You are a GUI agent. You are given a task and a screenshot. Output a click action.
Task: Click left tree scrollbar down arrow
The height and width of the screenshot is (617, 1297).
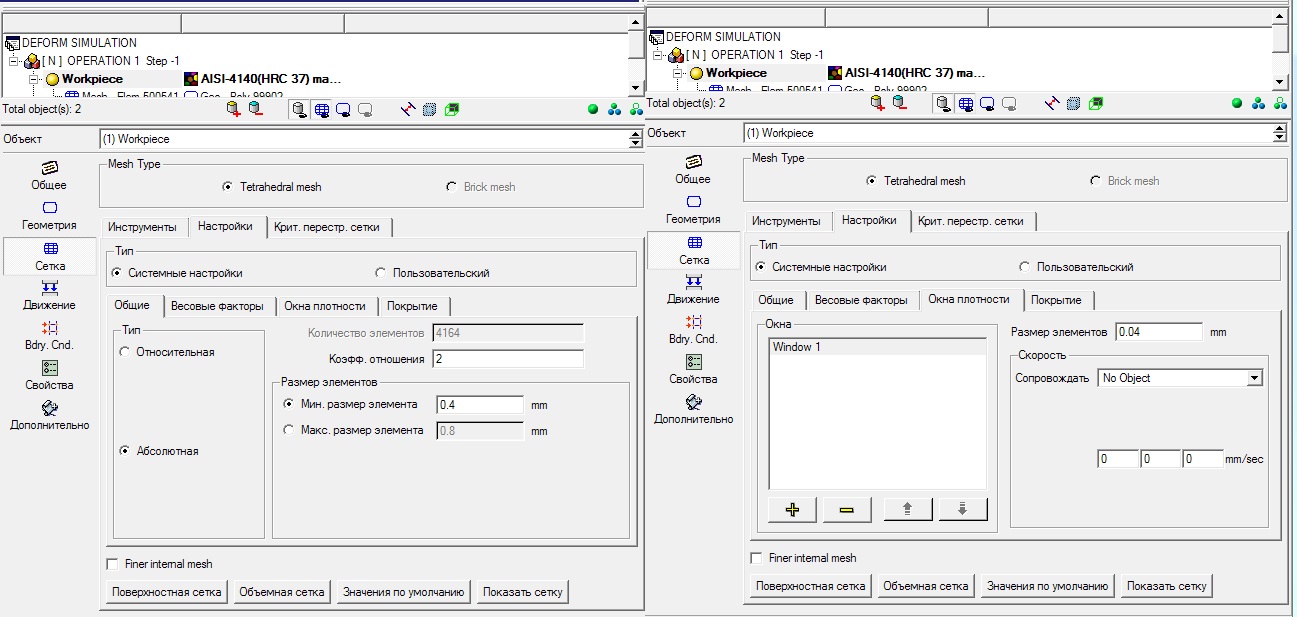tap(636, 88)
